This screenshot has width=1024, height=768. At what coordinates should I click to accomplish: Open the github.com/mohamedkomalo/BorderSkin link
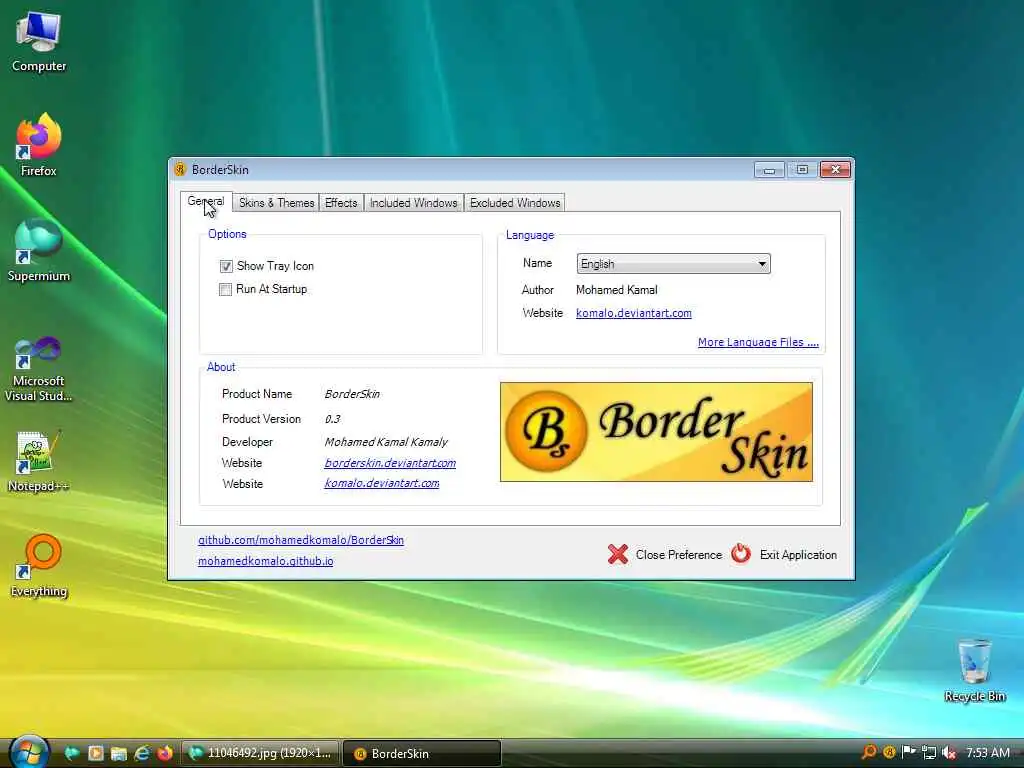[301, 540]
